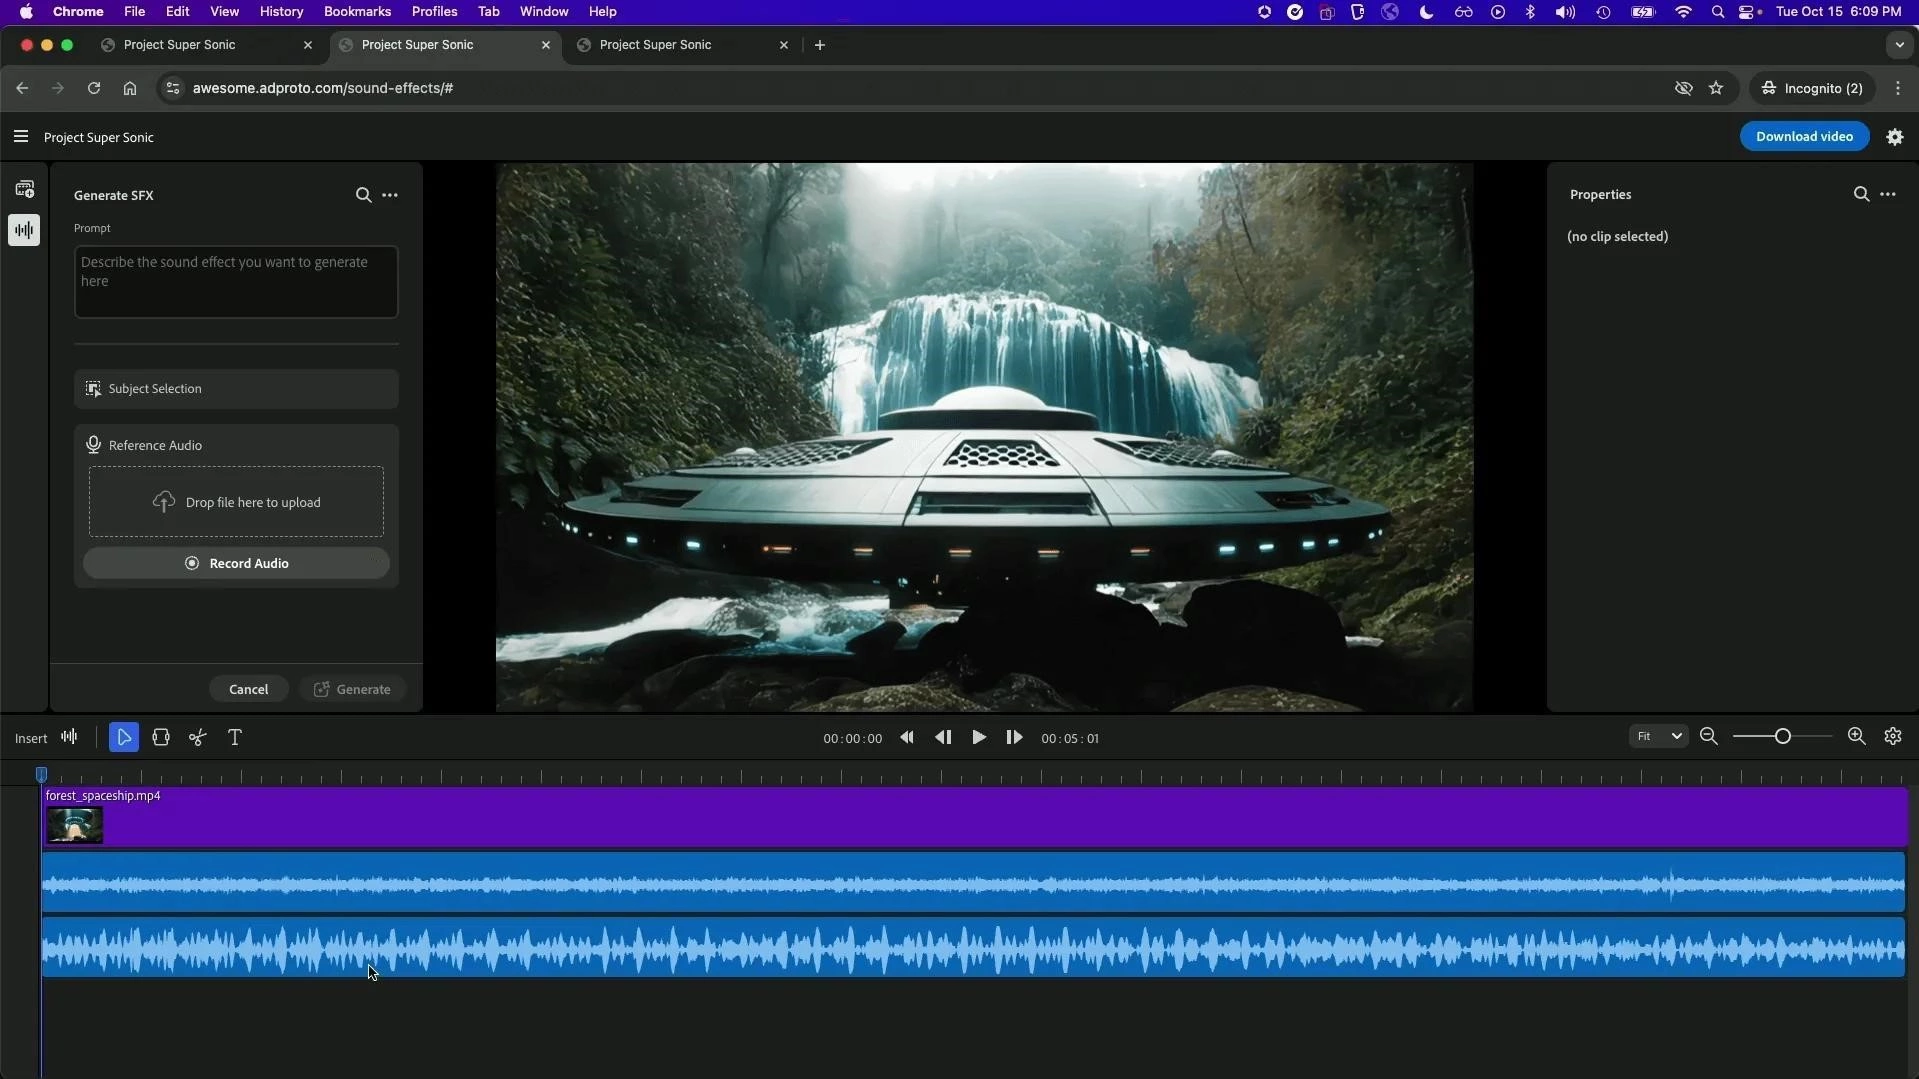1919x1079 pixels.
Task: Toggle Record Audio button
Action: pos(236,563)
